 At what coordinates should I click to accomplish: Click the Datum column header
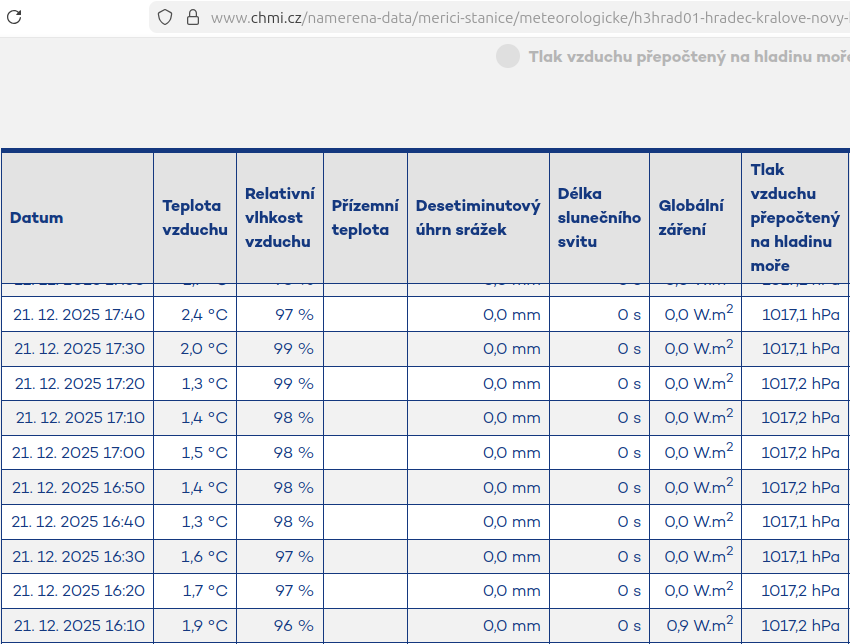point(37,218)
